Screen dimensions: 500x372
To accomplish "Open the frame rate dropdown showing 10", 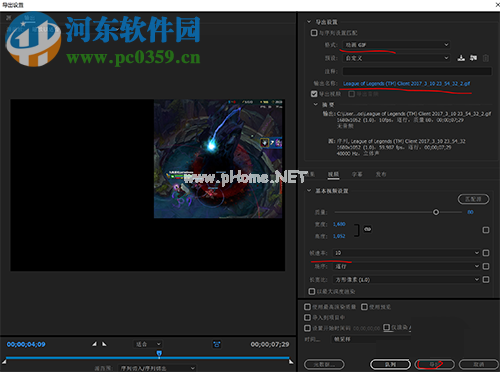I will click(x=407, y=253).
